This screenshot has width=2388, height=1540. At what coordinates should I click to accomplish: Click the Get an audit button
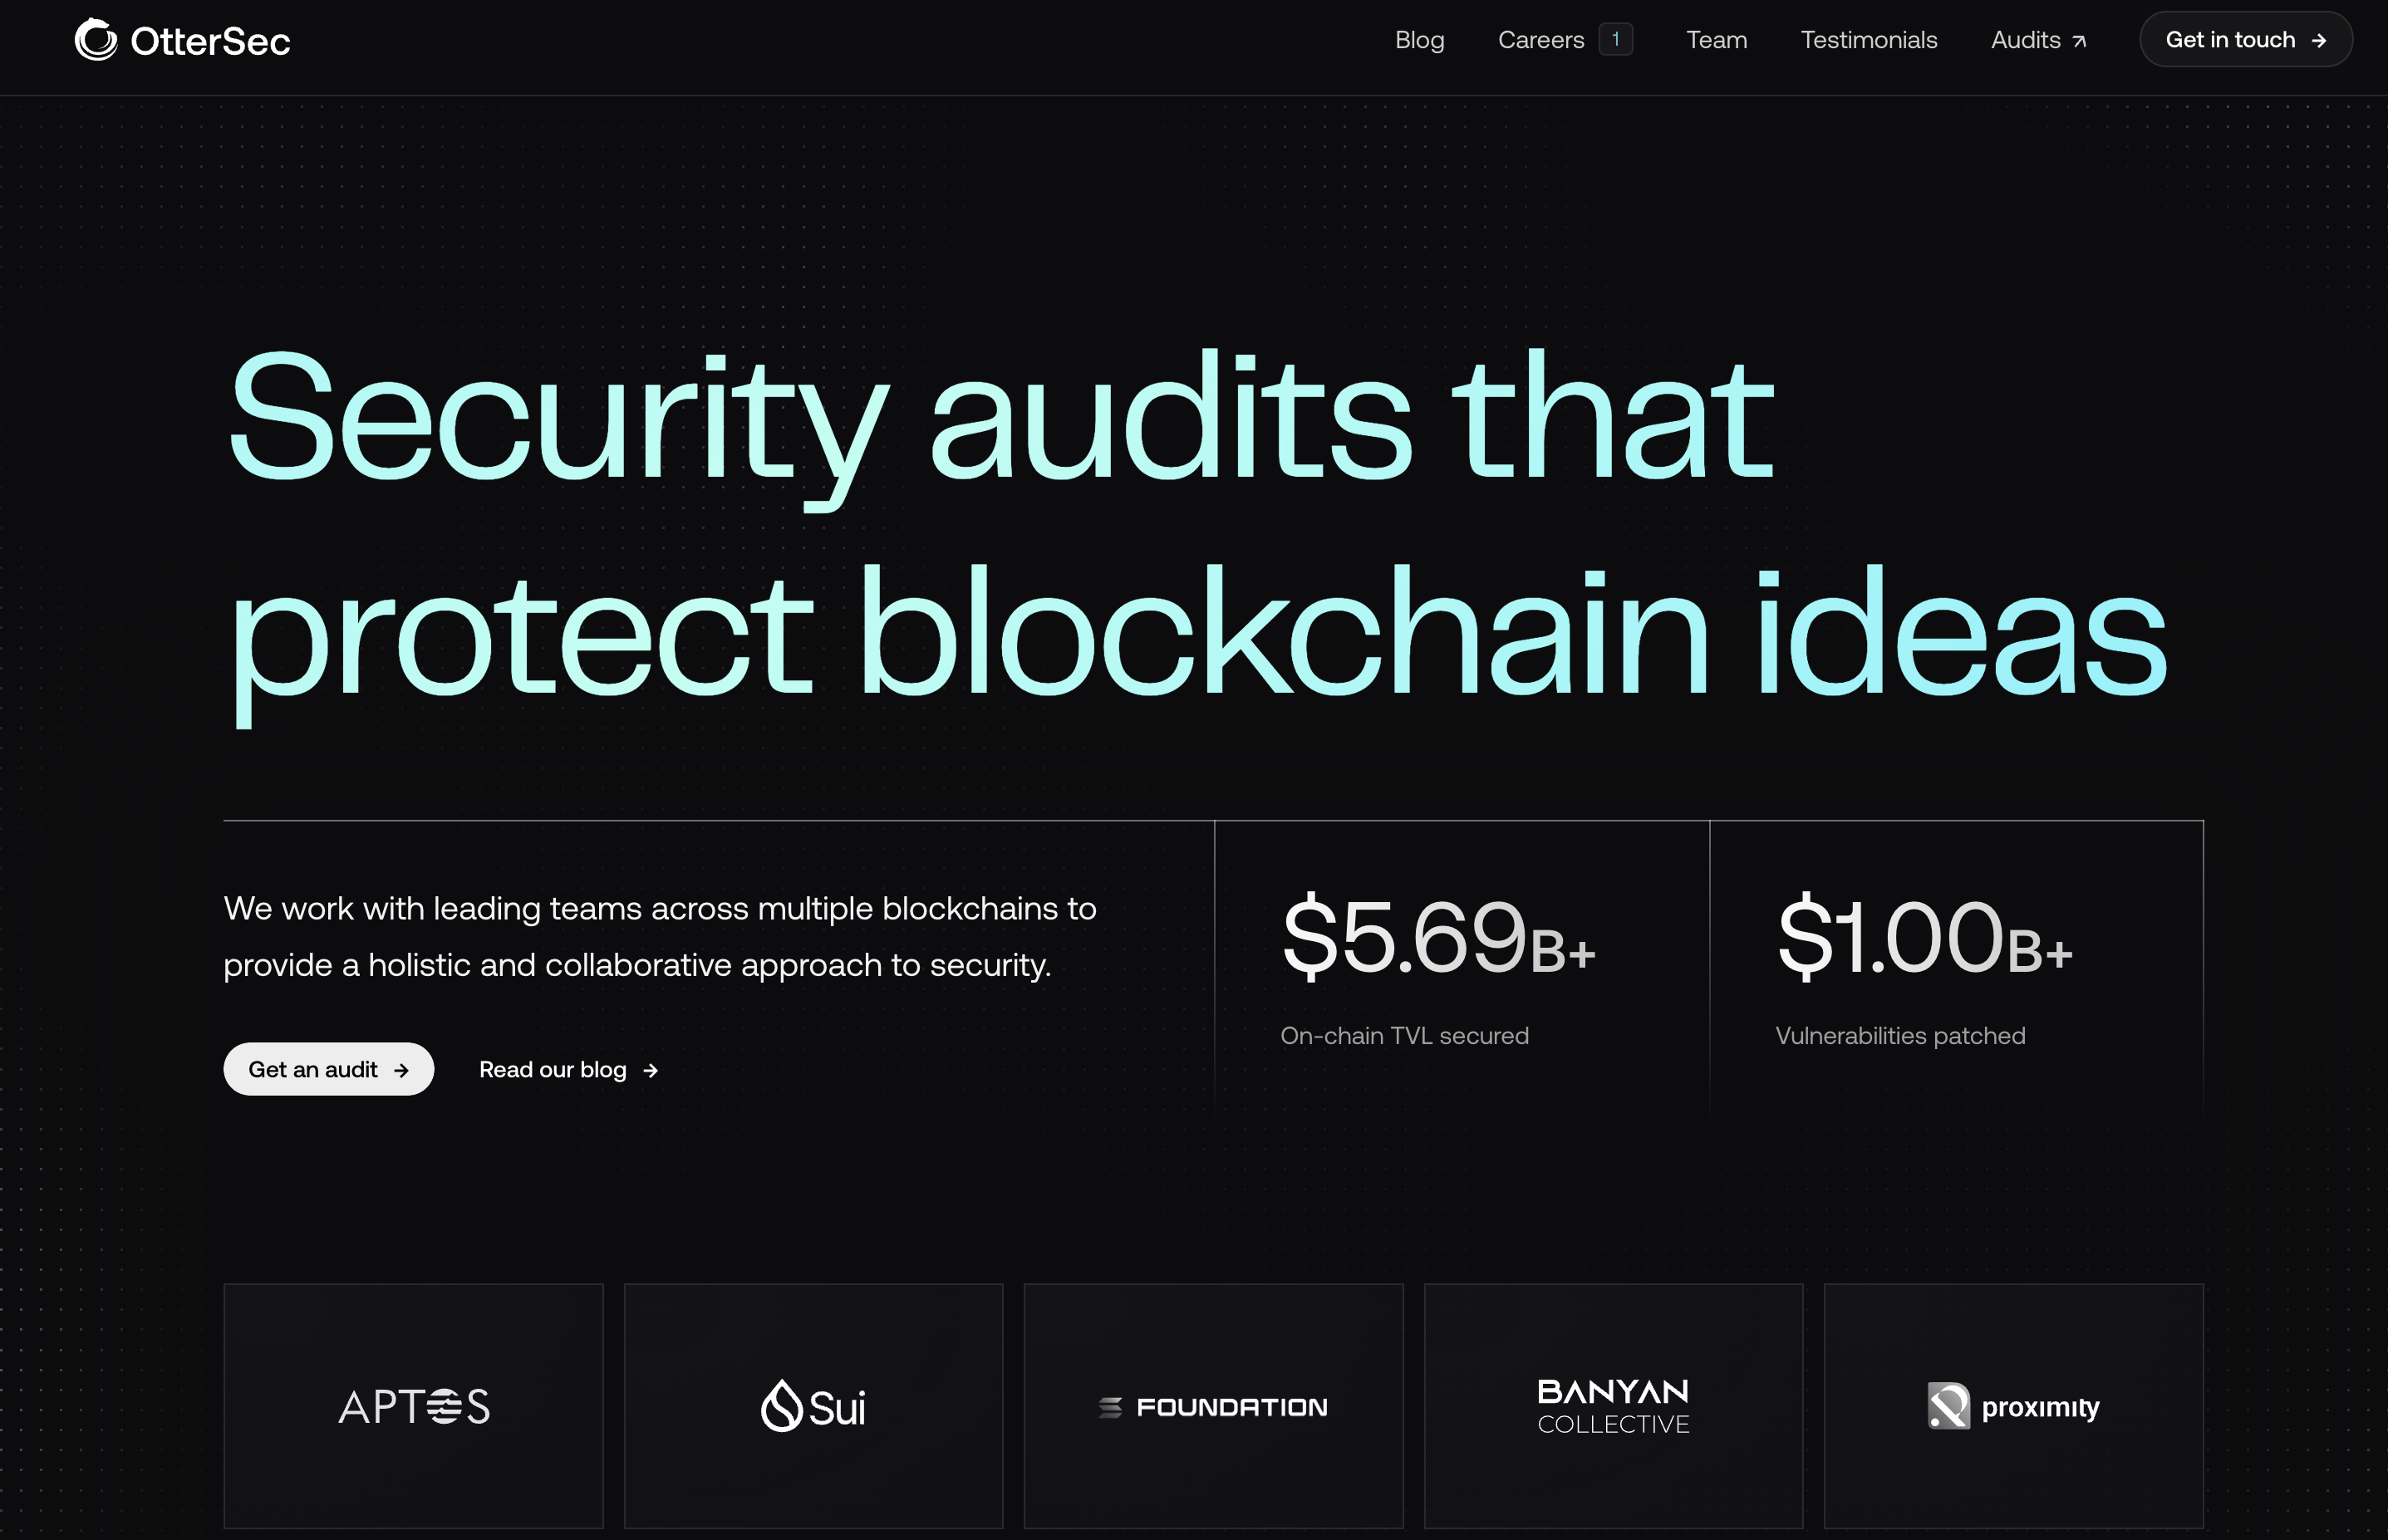pos(328,1068)
